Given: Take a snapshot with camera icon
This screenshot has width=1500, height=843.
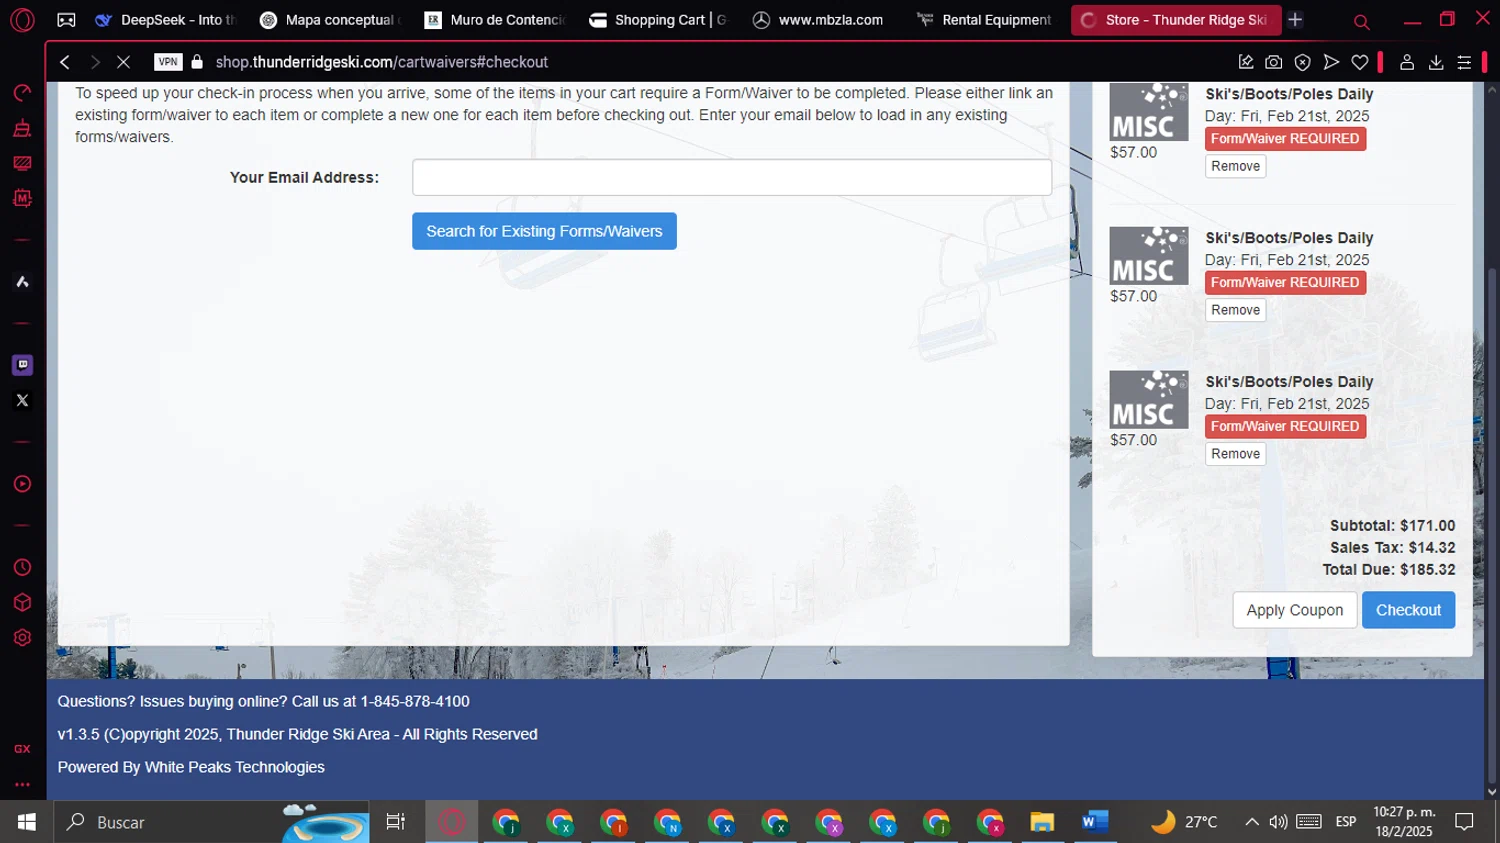Looking at the screenshot, I should [x=1274, y=62].
